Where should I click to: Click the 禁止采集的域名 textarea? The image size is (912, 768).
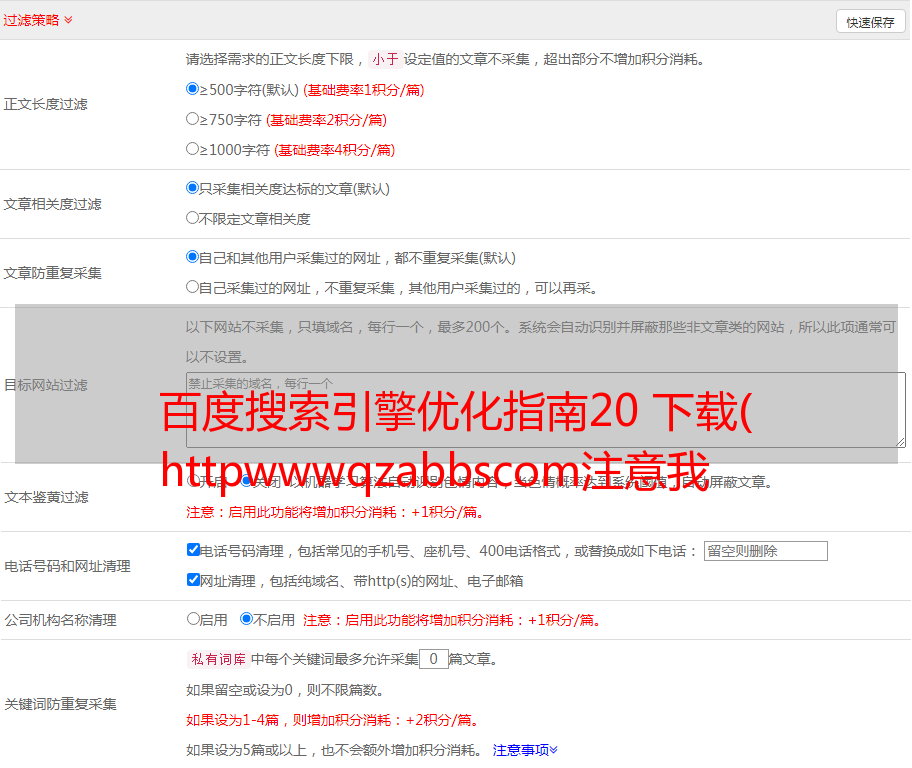coord(546,410)
